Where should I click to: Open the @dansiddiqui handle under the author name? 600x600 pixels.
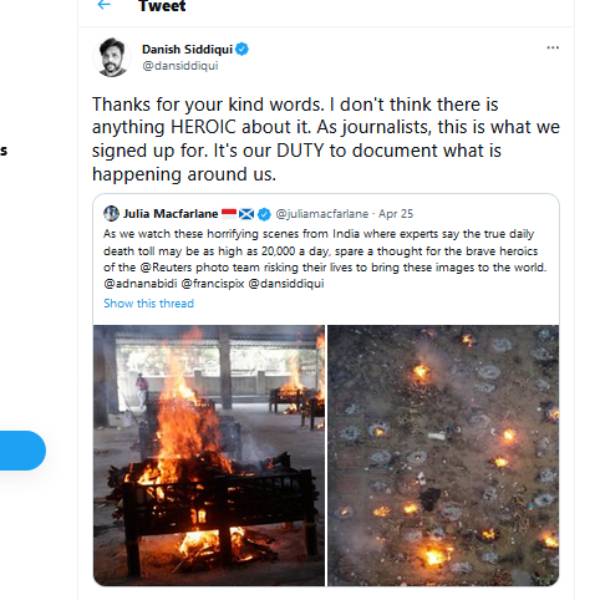point(180,66)
